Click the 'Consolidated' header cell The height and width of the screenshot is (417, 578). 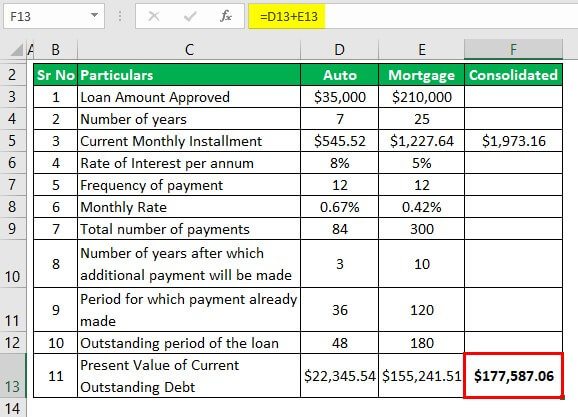[x=513, y=75]
